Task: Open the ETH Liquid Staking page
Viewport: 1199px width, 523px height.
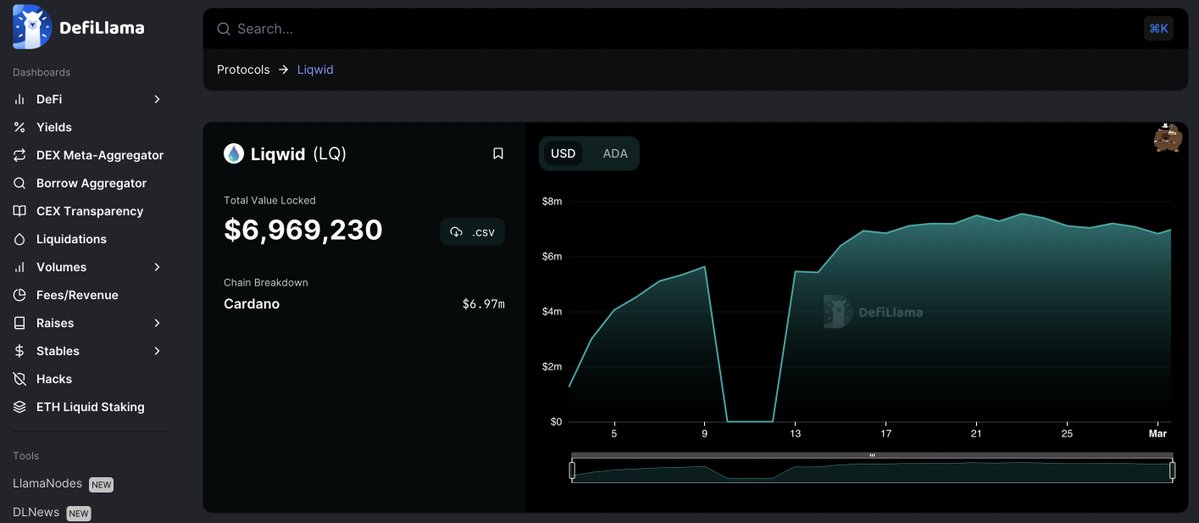Action: click(90, 407)
